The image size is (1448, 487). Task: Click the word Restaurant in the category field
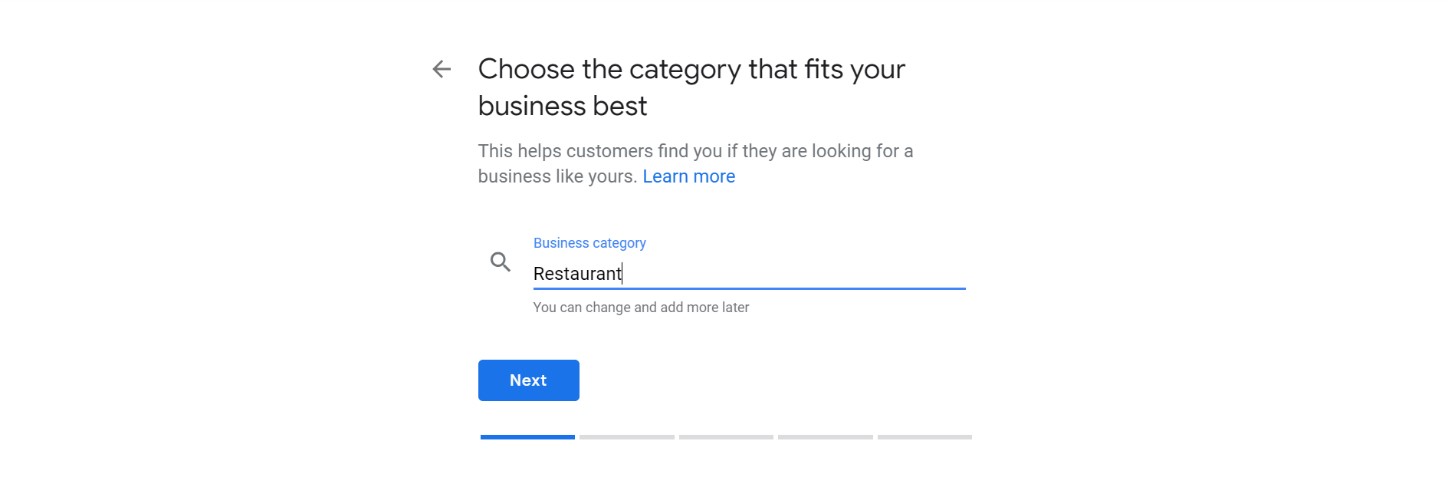coord(577,273)
